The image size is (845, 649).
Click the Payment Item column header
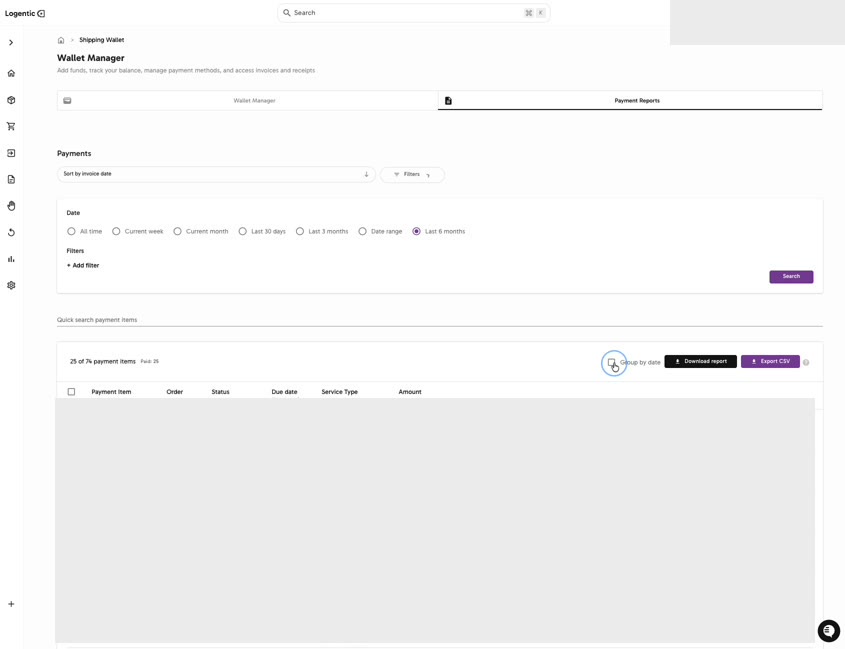point(111,392)
